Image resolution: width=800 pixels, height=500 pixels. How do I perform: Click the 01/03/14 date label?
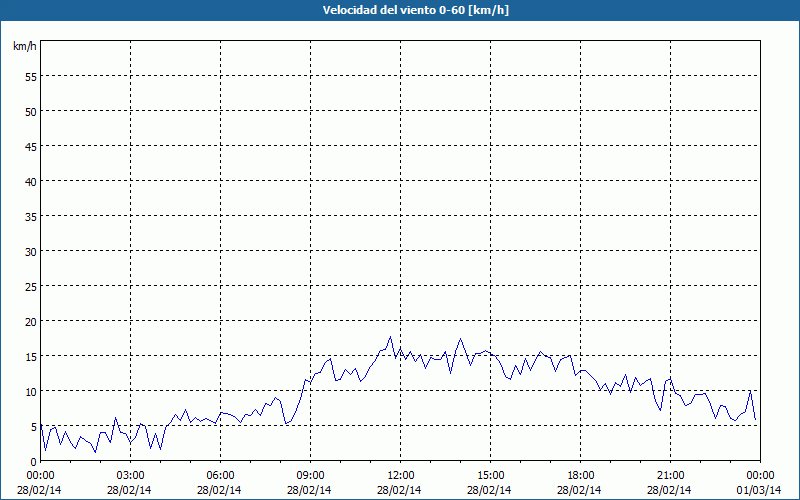tap(759, 490)
